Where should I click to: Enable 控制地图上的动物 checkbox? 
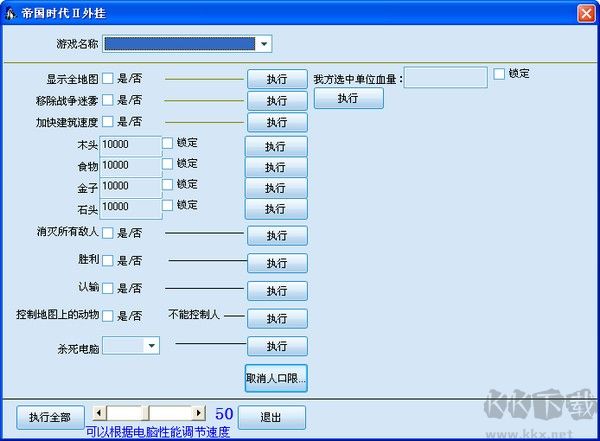108,316
